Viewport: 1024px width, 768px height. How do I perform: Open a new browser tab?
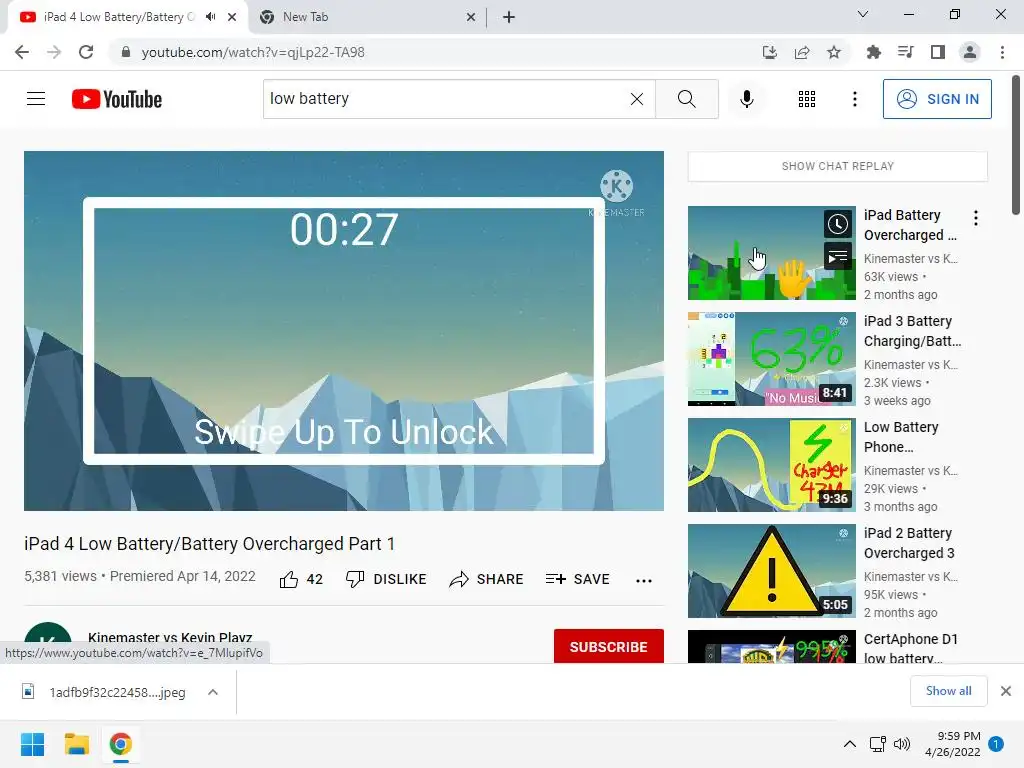(x=509, y=17)
